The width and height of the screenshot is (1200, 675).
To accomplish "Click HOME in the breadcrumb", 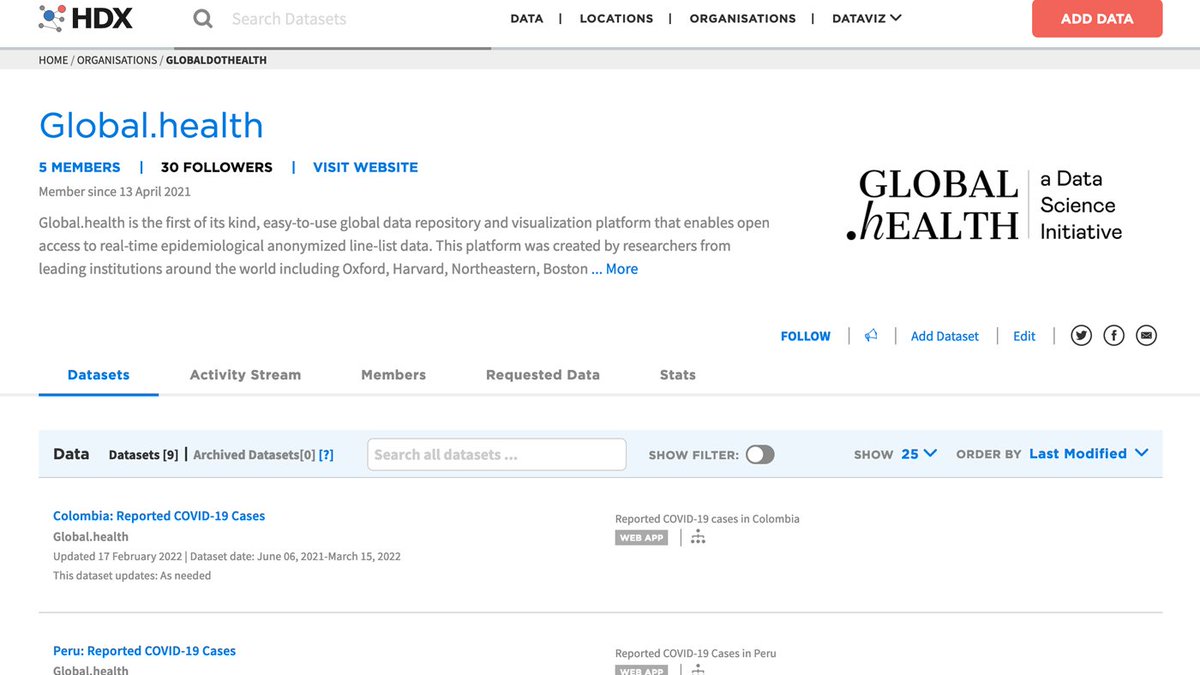I will coord(53,60).
